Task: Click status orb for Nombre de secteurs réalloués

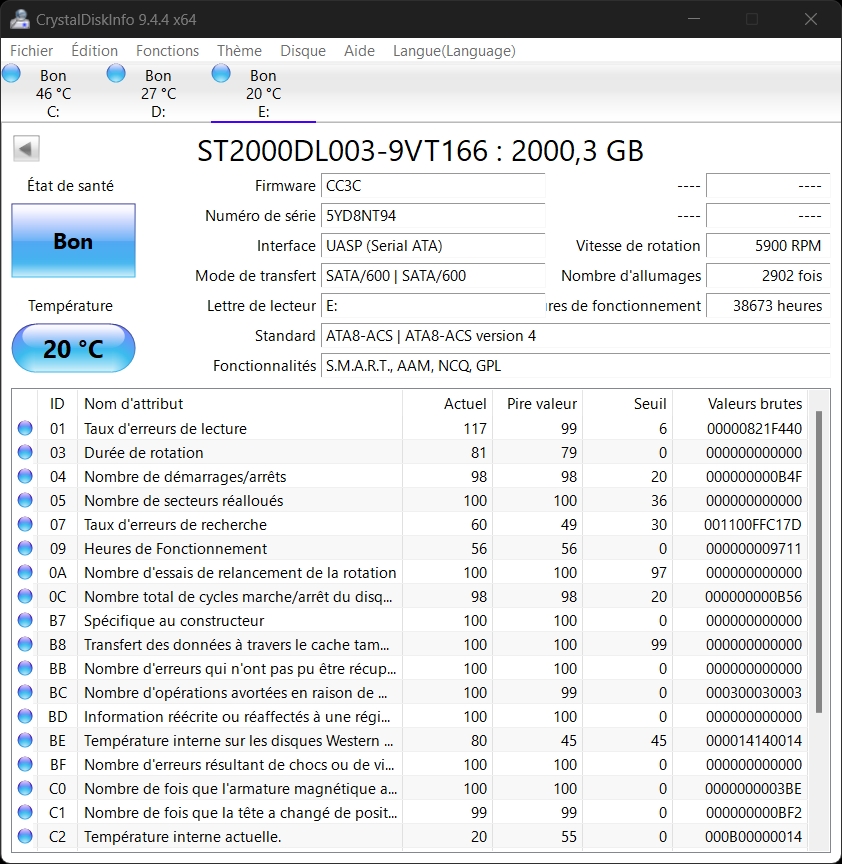Action: coord(25,501)
